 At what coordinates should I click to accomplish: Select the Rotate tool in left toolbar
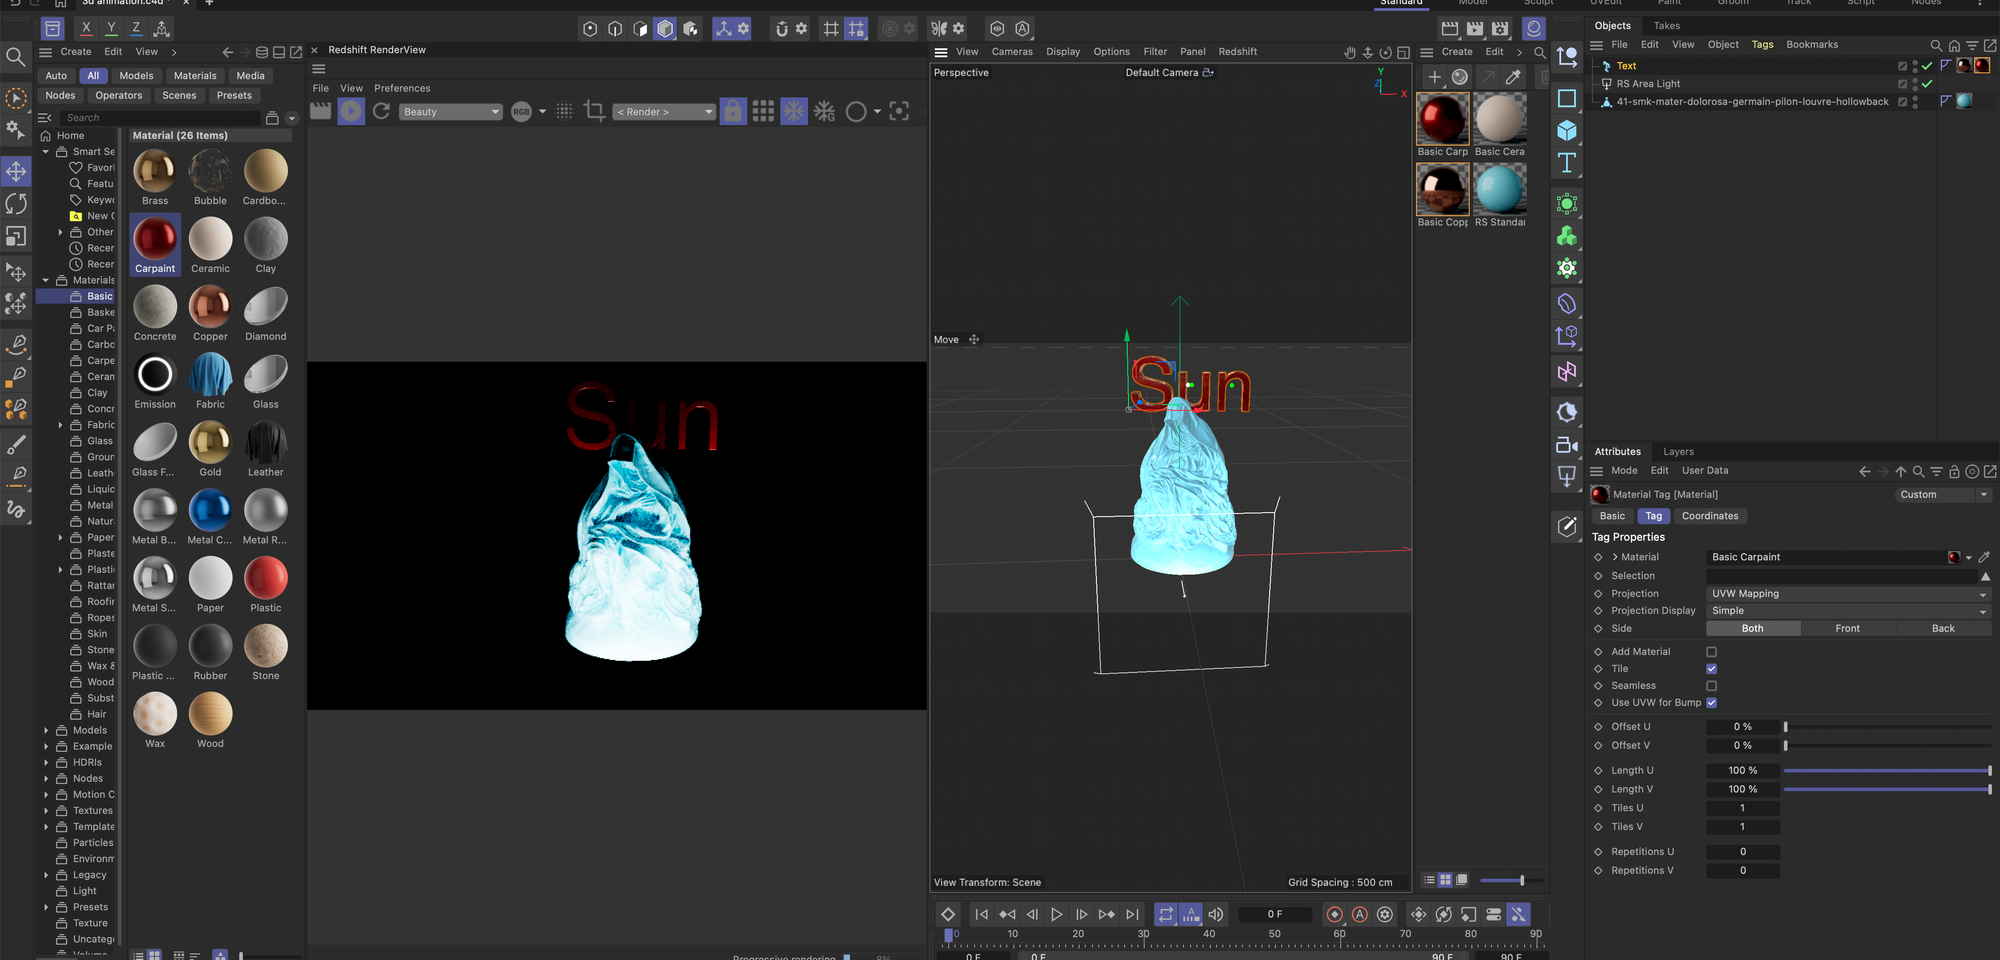click(16, 204)
